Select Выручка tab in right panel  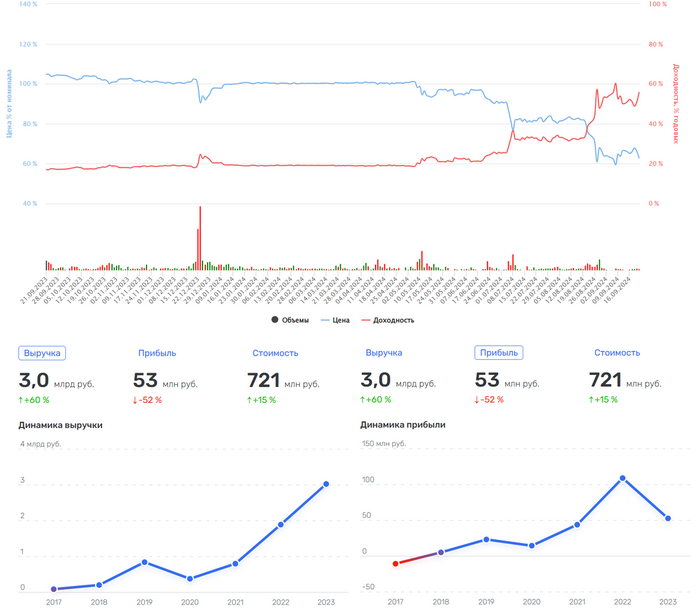pos(384,352)
